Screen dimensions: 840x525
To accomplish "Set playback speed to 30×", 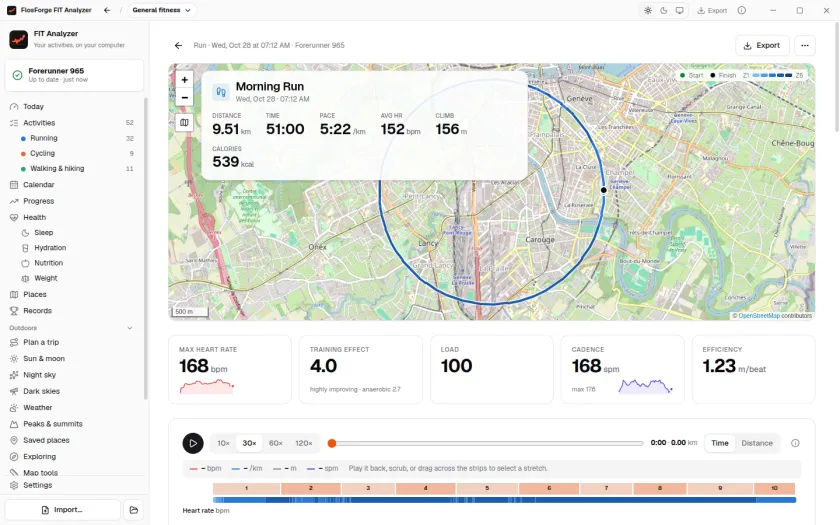I will [x=249, y=443].
